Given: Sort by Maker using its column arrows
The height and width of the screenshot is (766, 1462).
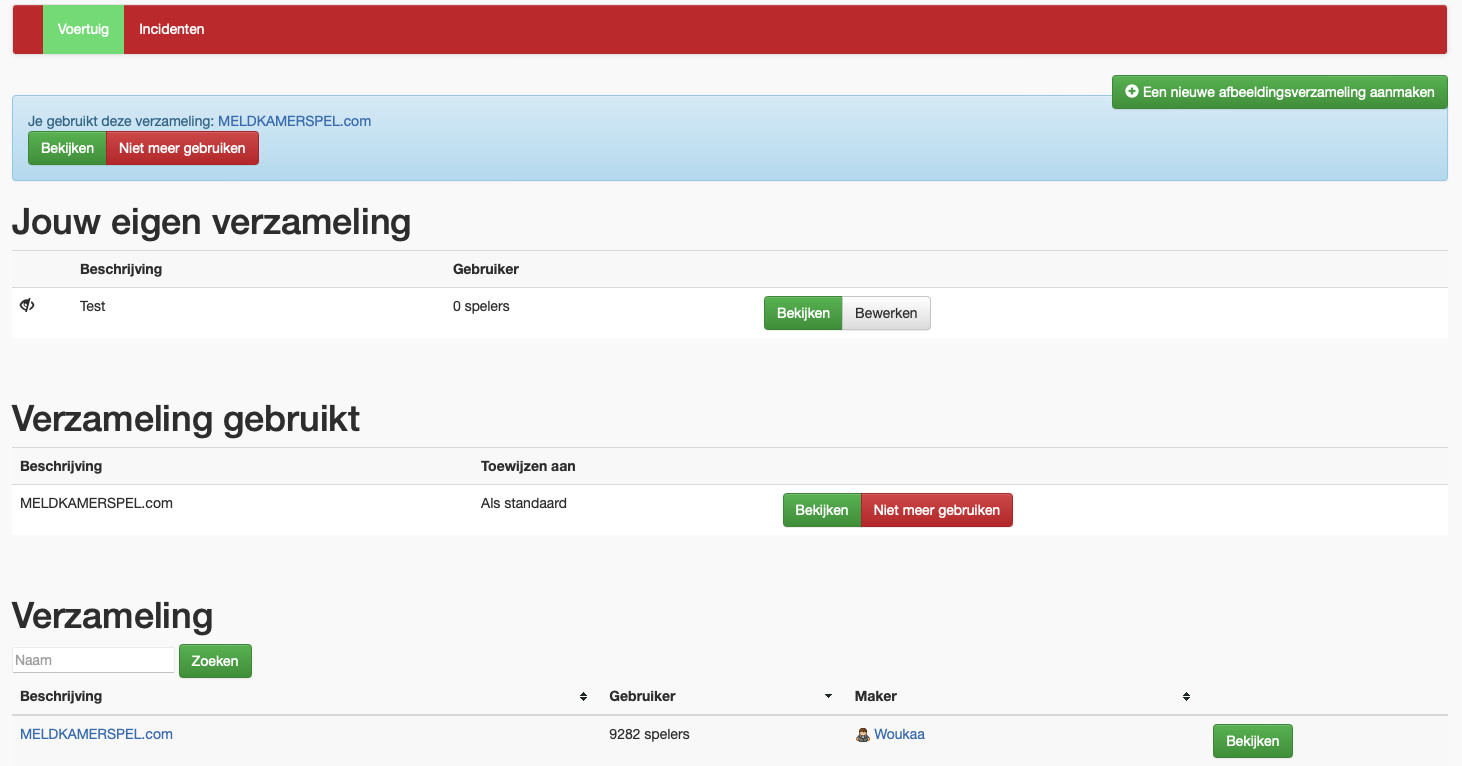Looking at the screenshot, I should (1186, 697).
